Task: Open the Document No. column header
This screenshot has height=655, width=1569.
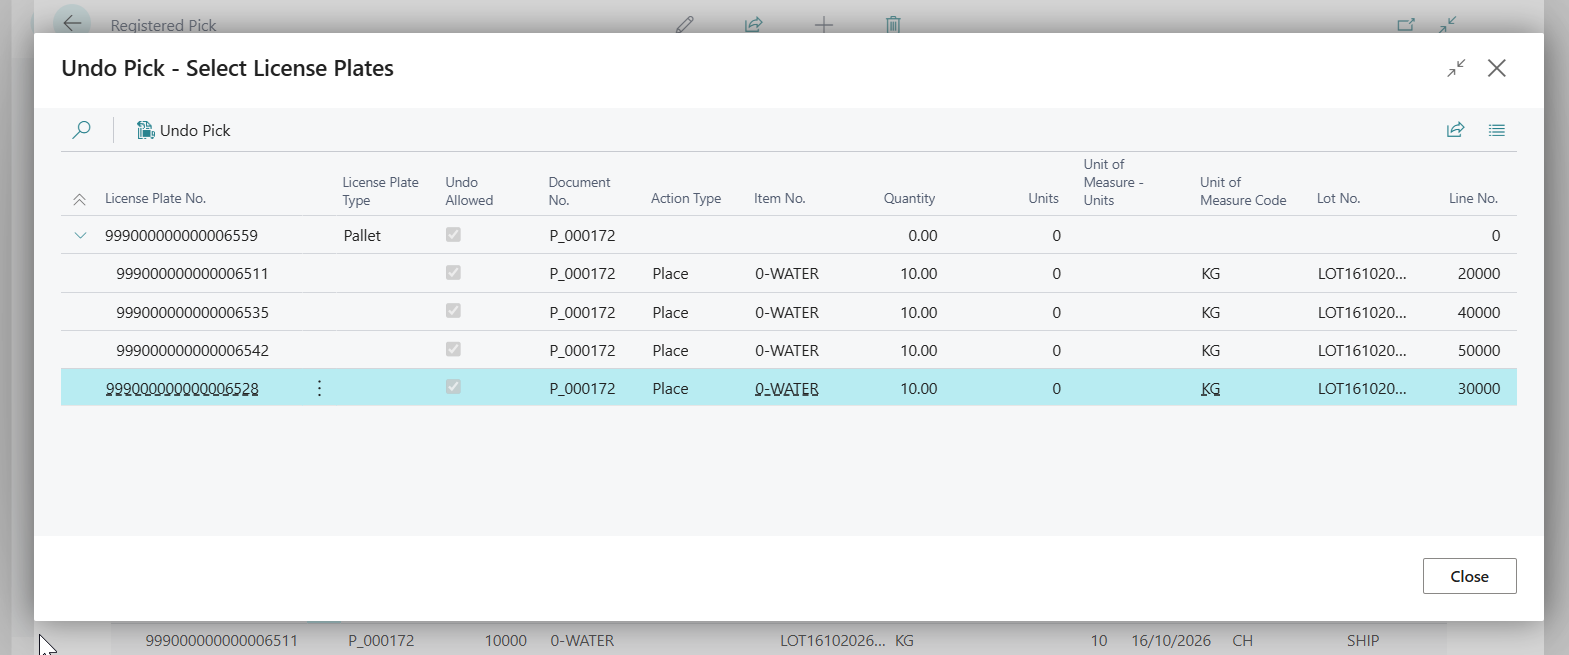Action: click(x=579, y=190)
